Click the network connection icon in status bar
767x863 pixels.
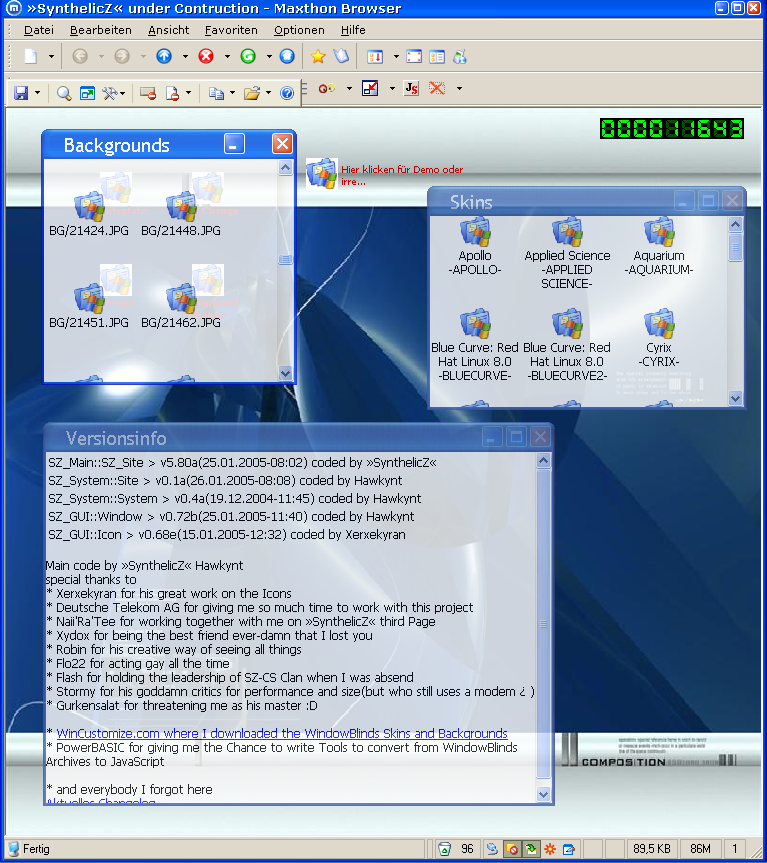(x=492, y=849)
